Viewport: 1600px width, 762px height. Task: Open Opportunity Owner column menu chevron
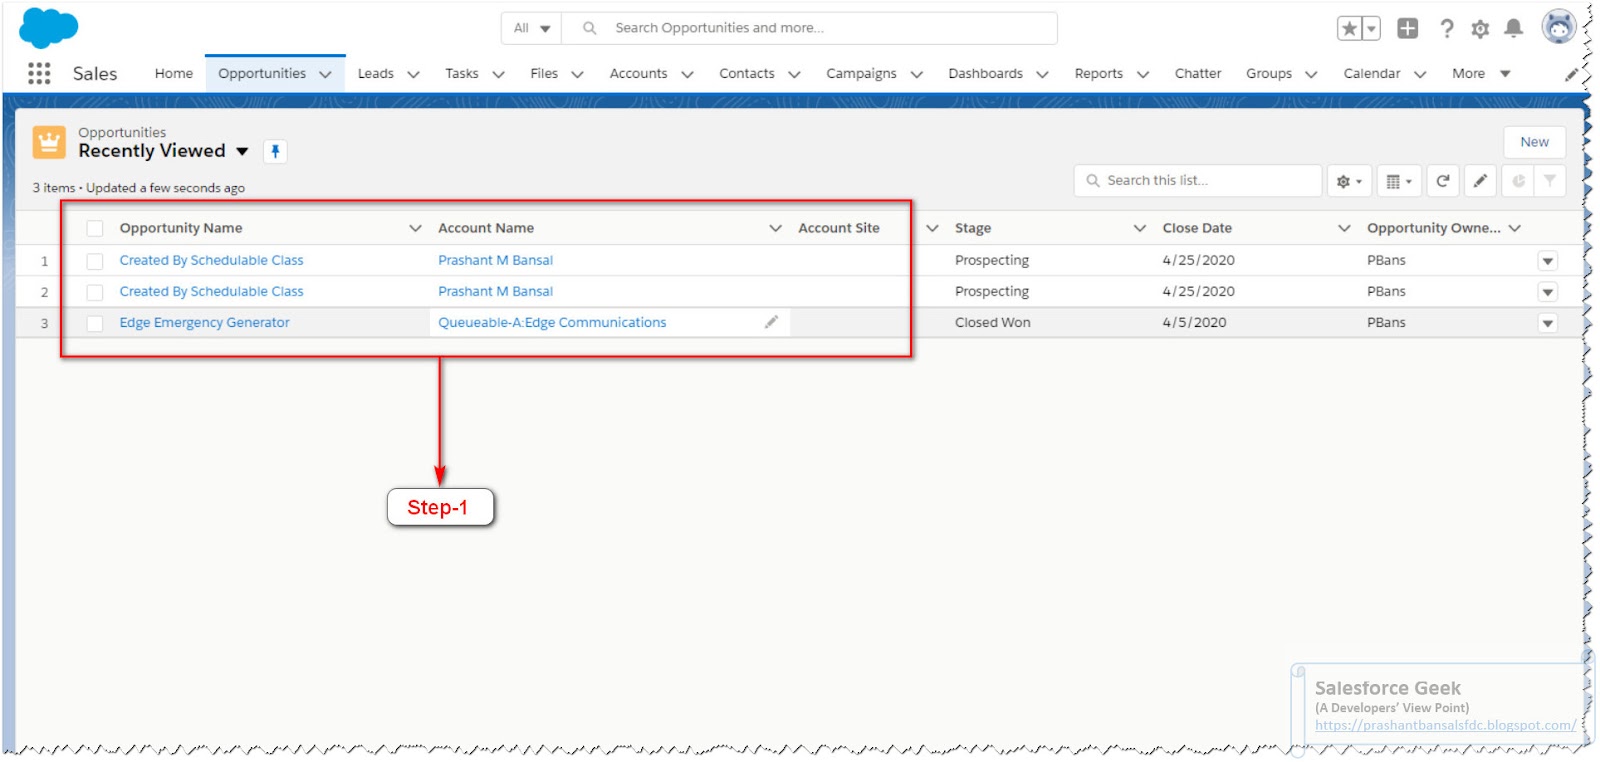(1515, 228)
